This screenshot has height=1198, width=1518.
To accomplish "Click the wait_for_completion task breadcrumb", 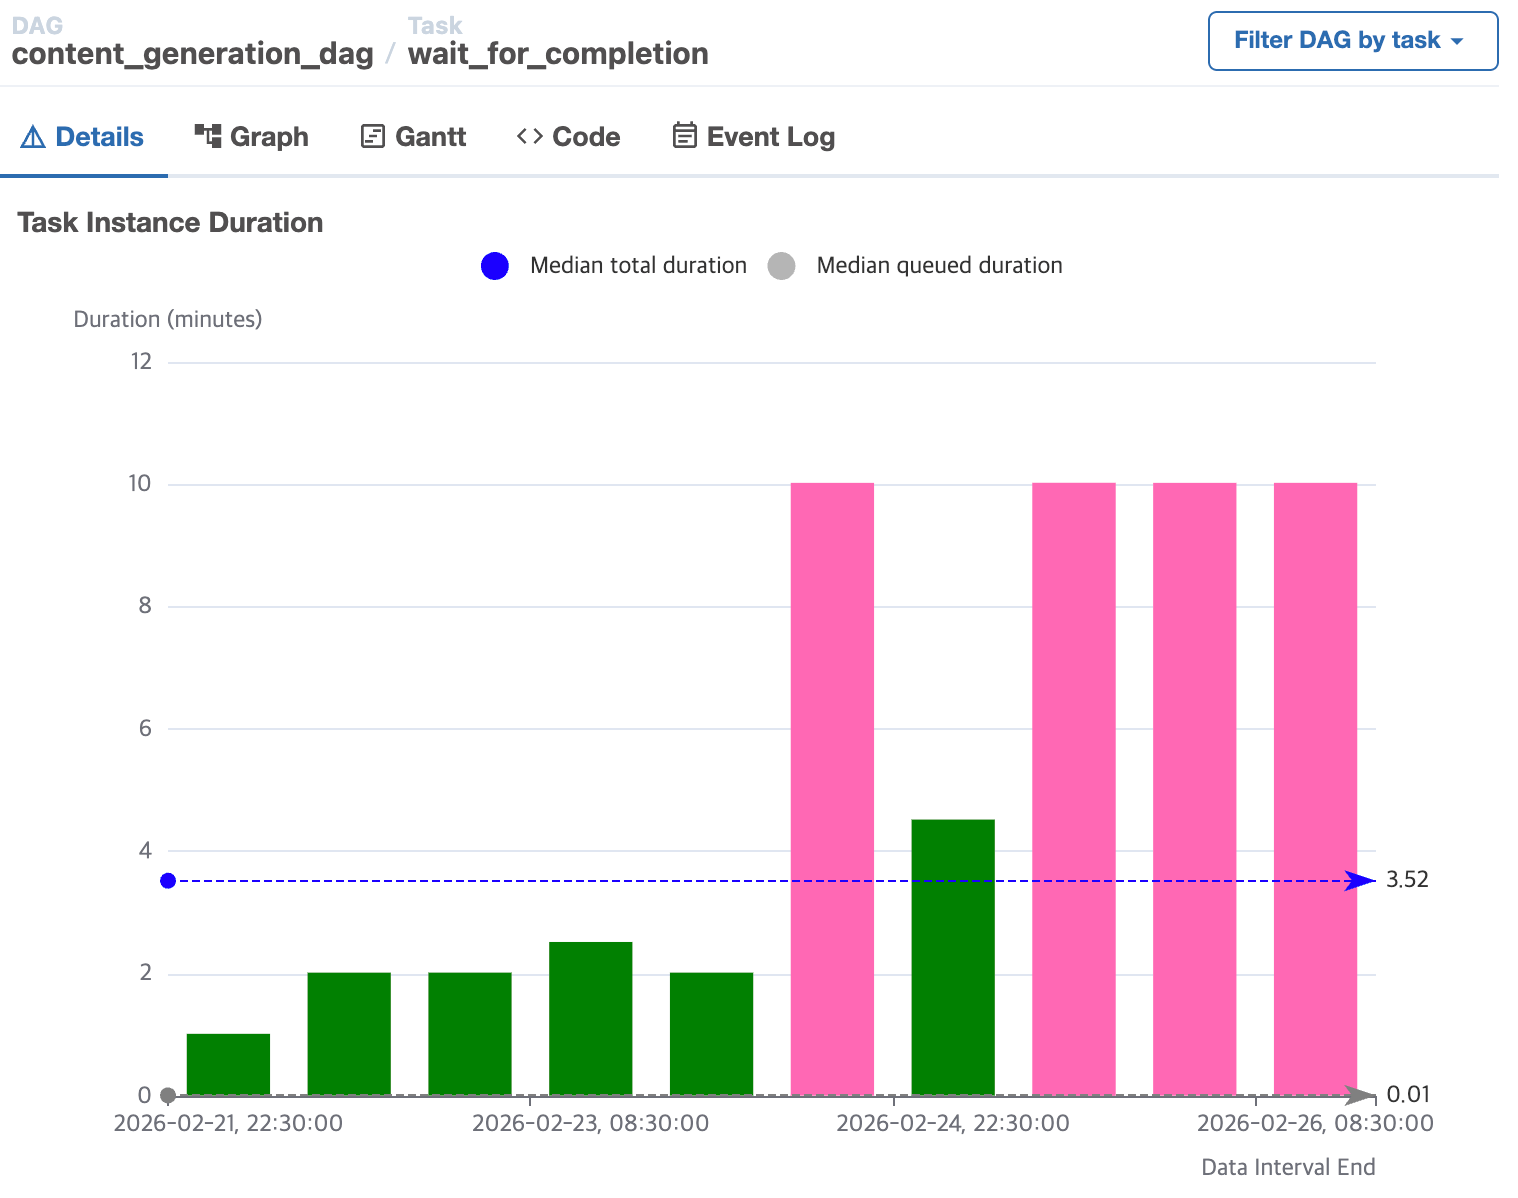I will point(558,54).
